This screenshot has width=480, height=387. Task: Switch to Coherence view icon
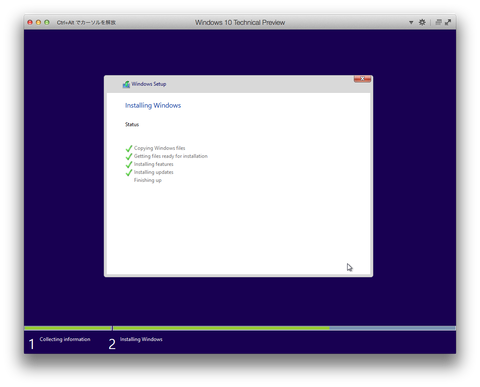tap(438, 22)
